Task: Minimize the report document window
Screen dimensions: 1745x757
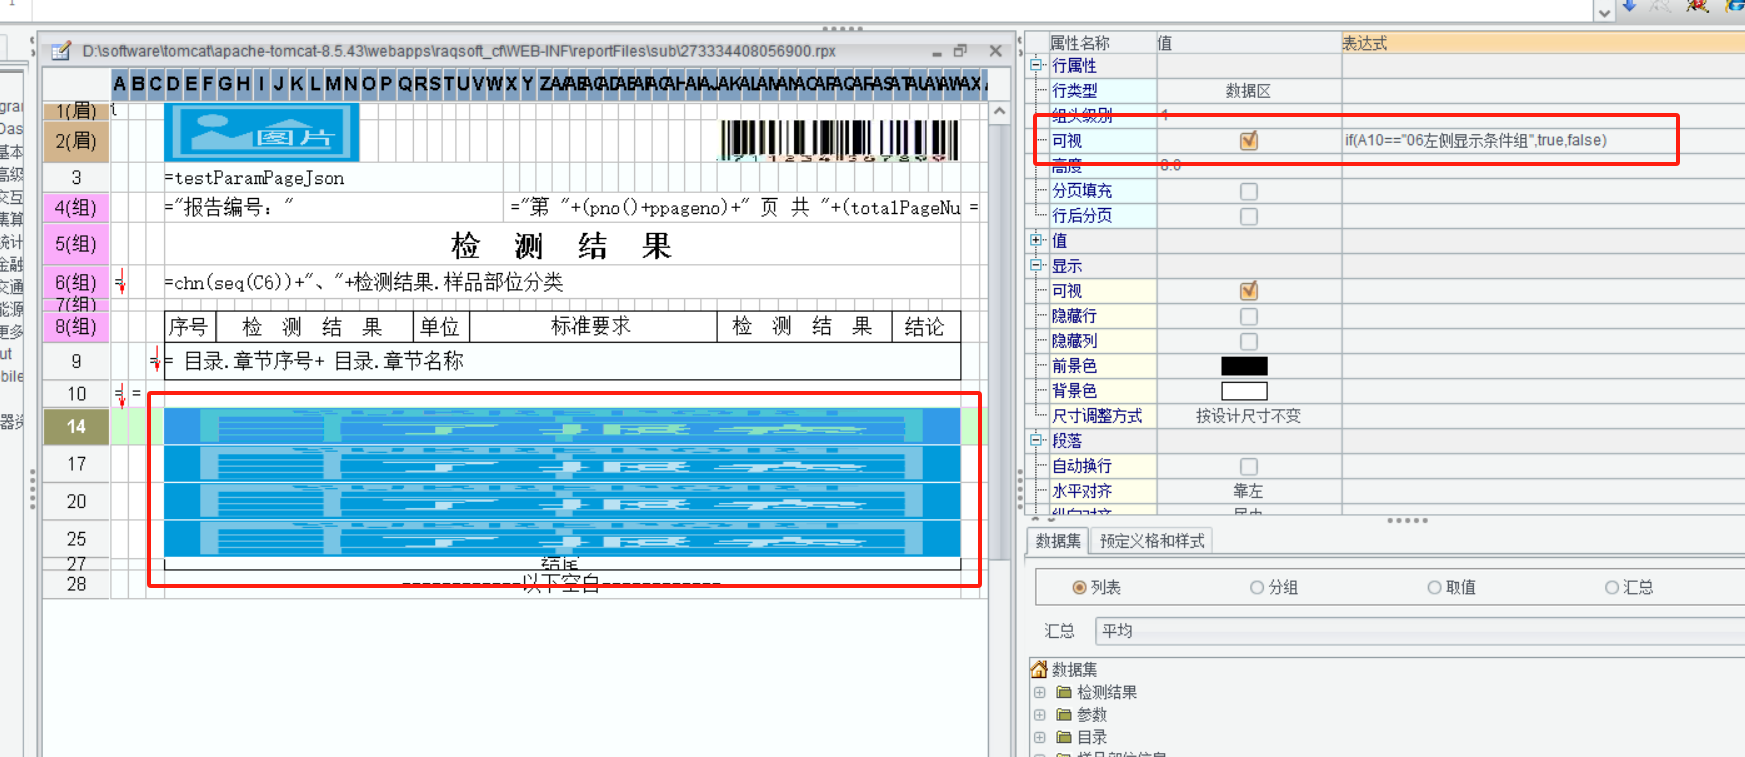Action: coord(937,52)
